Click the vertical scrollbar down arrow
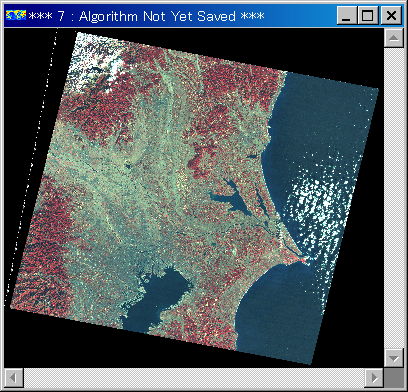This screenshot has width=408, height=392. [x=394, y=358]
